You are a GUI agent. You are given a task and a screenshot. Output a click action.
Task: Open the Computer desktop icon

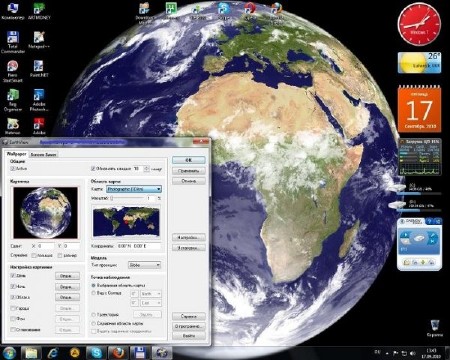pyautogui.click(x=13, y=11)
